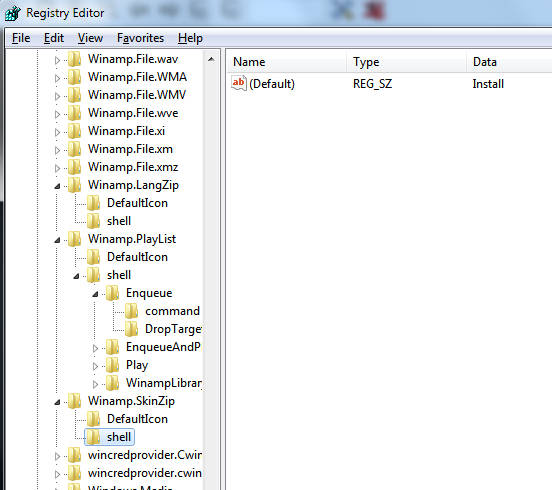Open the File menu
The height and width of the screenshot is (490, 552).
click(21, 38)
